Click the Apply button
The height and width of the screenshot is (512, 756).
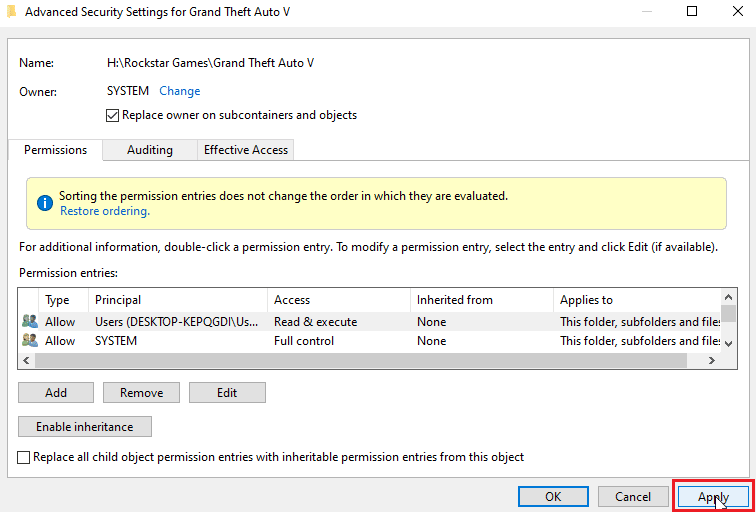click(713, 497)
